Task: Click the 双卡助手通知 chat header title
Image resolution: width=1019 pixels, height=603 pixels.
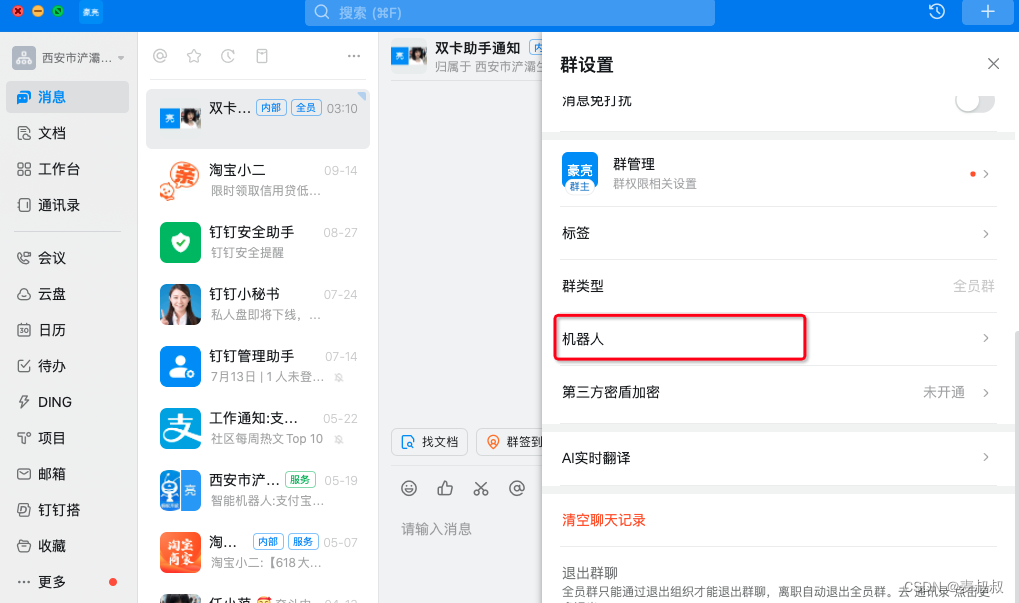Action: click(x=478, y=48)
